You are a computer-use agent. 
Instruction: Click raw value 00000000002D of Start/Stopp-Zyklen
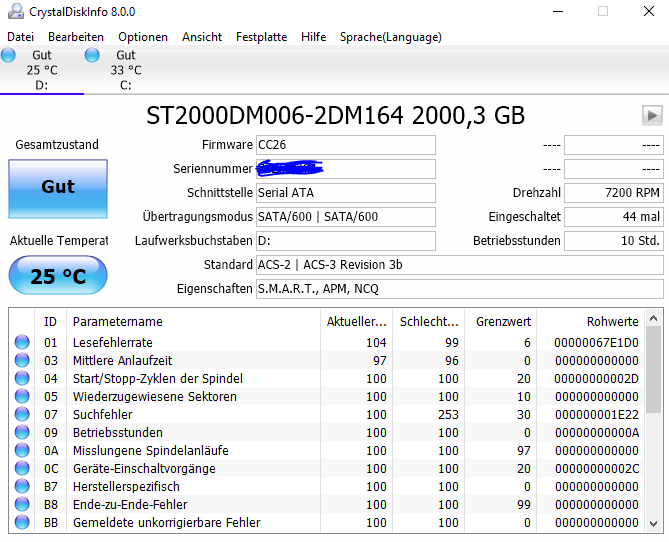pyautogui.click(x=596, y=378)
